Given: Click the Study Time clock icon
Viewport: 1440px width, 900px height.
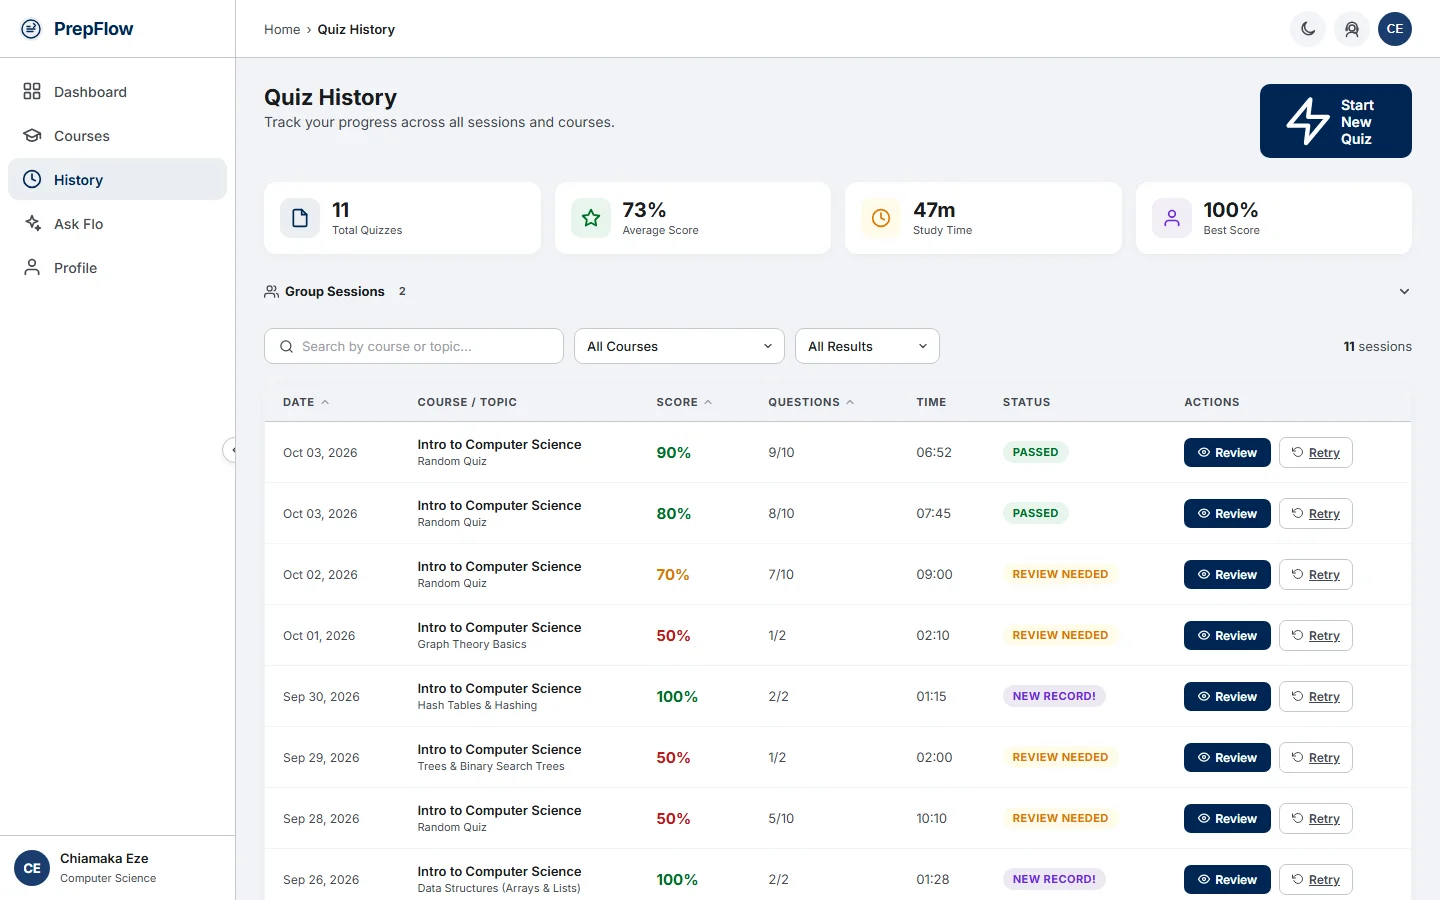Looking at the screenshot, I should (x=881, y=218).
